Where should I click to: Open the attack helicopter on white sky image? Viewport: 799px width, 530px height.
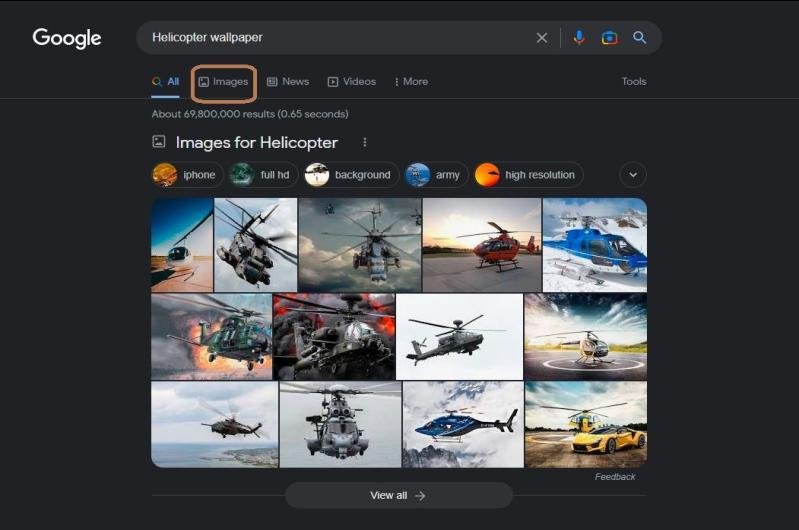[x=460, y=337]
